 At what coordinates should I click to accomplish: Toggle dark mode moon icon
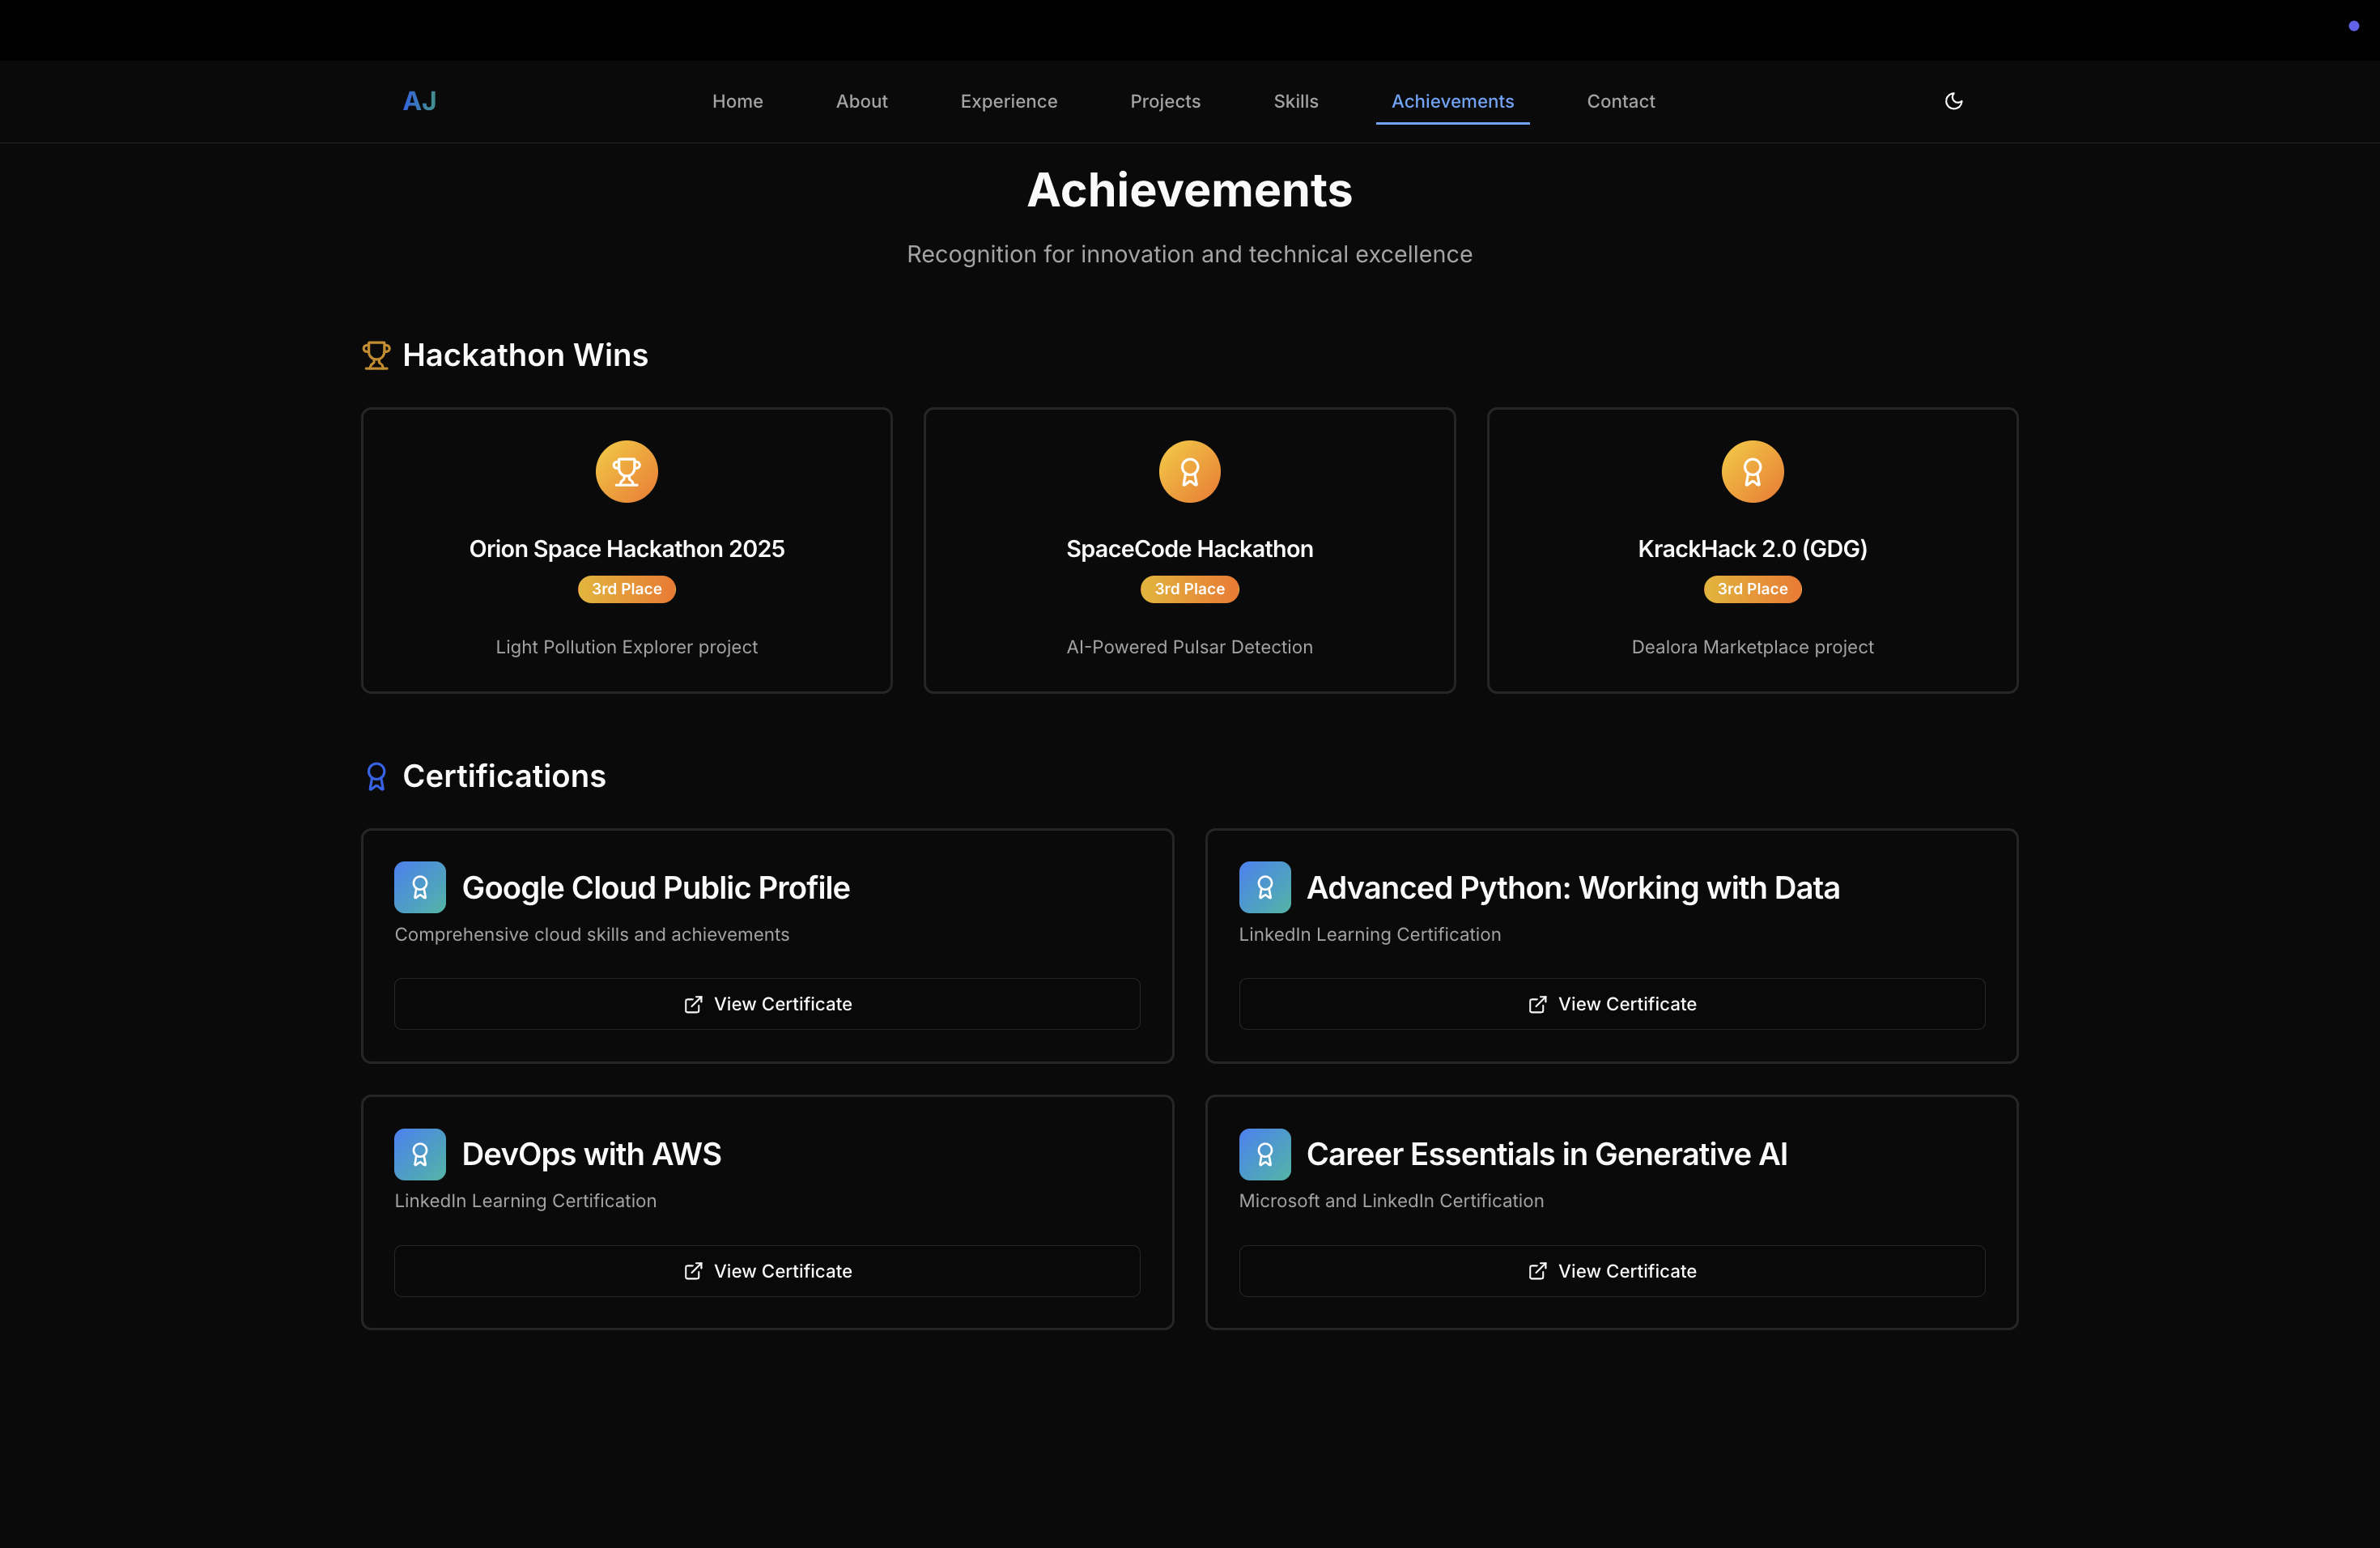click(x=1953, y=101)
